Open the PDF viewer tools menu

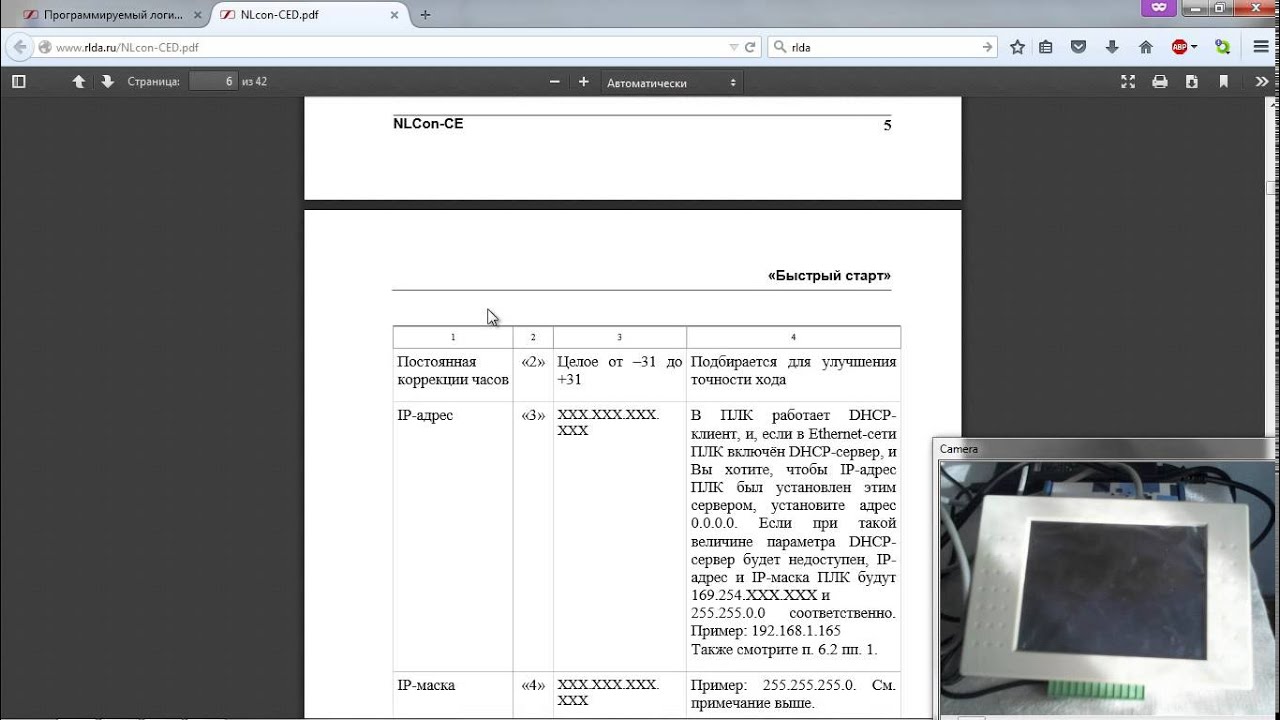[x=1262, y=82]
